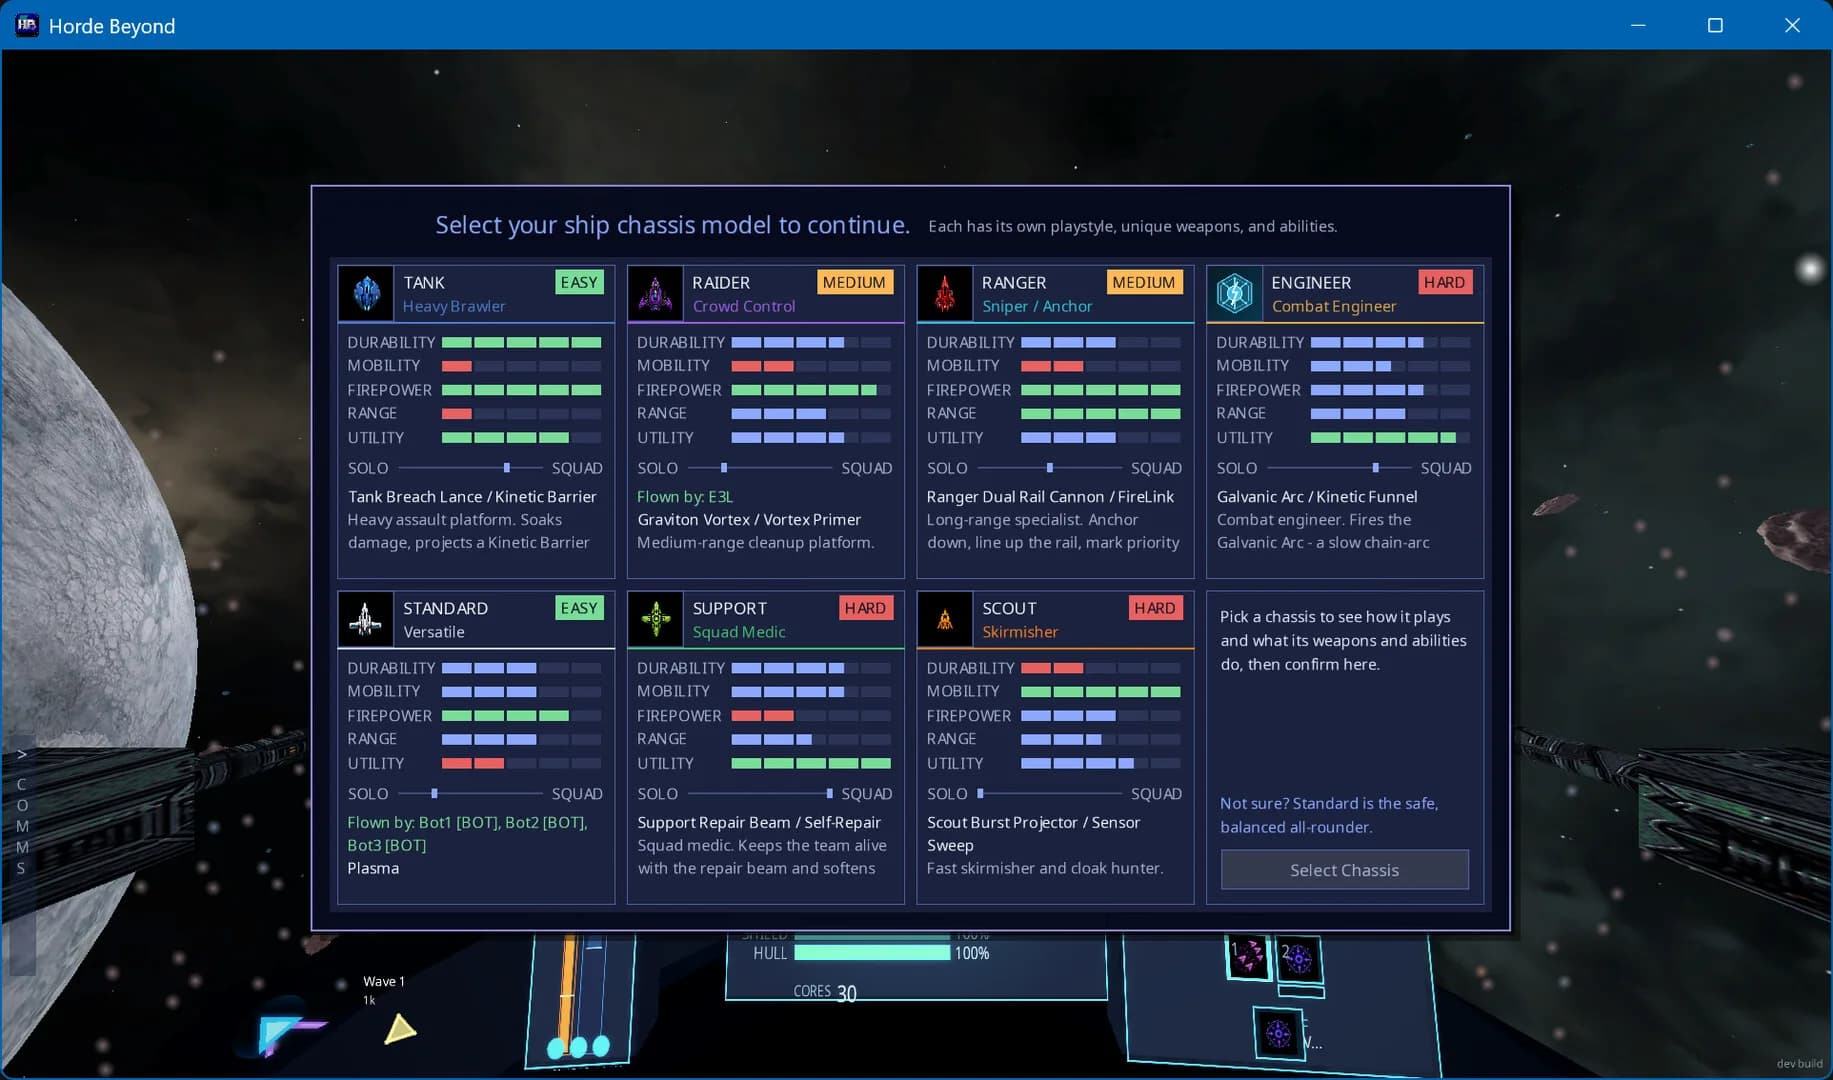Viewport: 1833px width, 1080px height.
Task: Expand the COMMS side panel arrow
Action: tap(21, 754)
